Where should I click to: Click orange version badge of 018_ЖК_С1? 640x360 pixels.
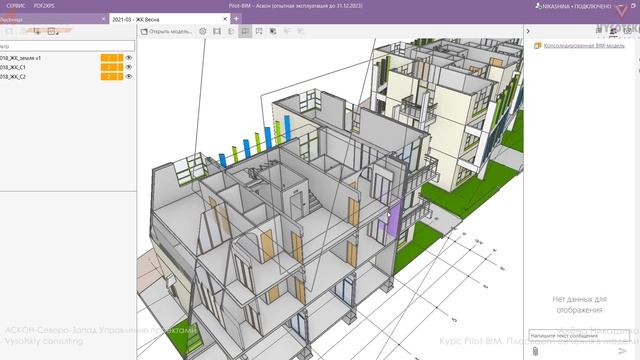pos(112,67)
